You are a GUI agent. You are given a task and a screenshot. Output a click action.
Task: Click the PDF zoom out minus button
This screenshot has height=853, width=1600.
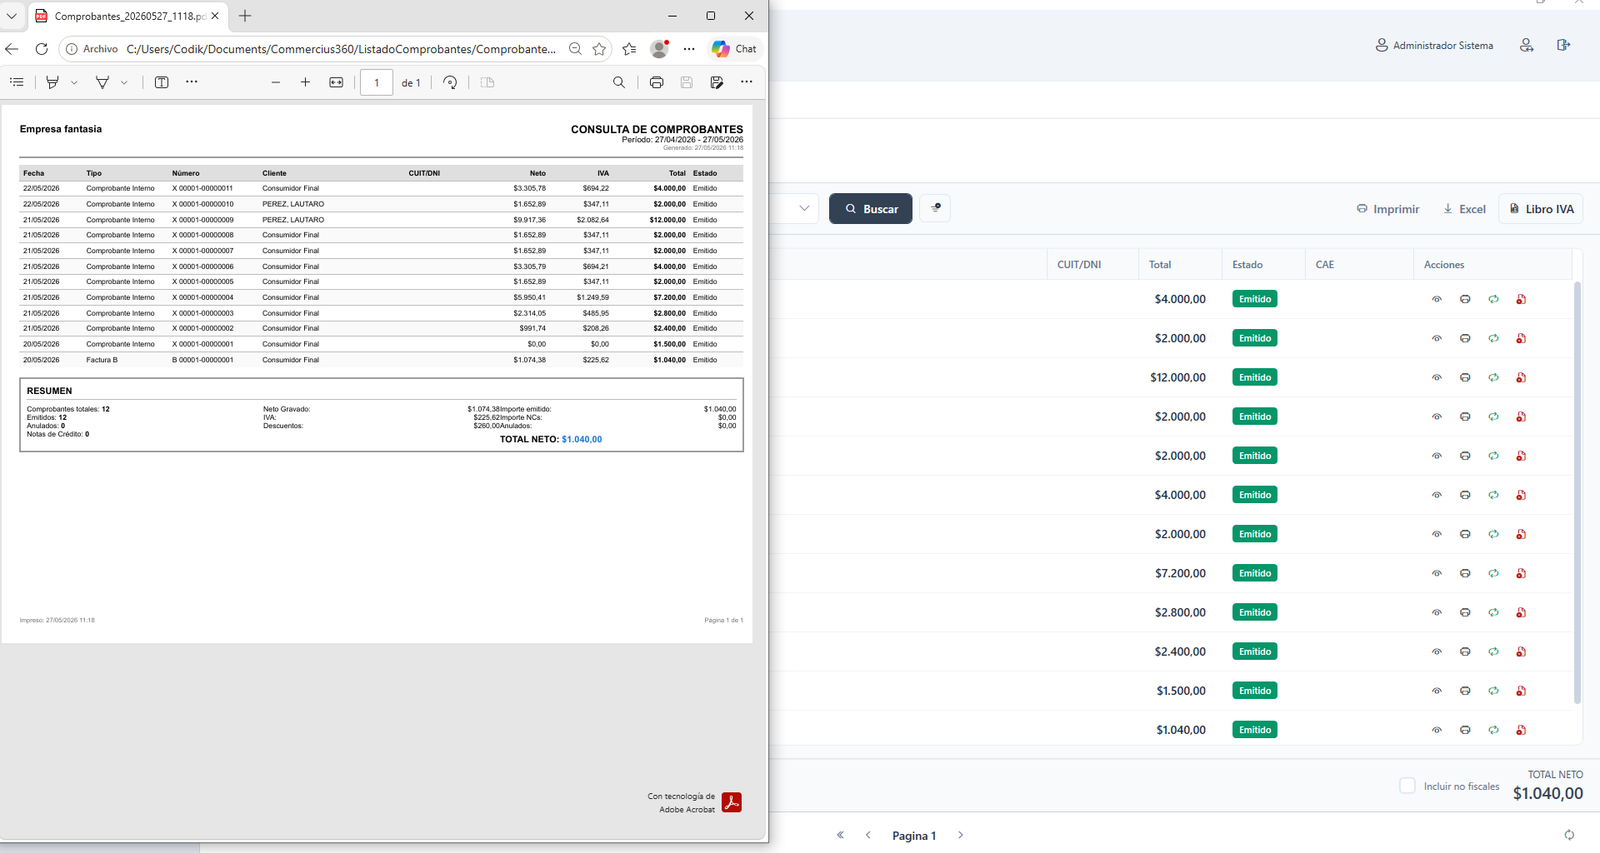point(276,82)
